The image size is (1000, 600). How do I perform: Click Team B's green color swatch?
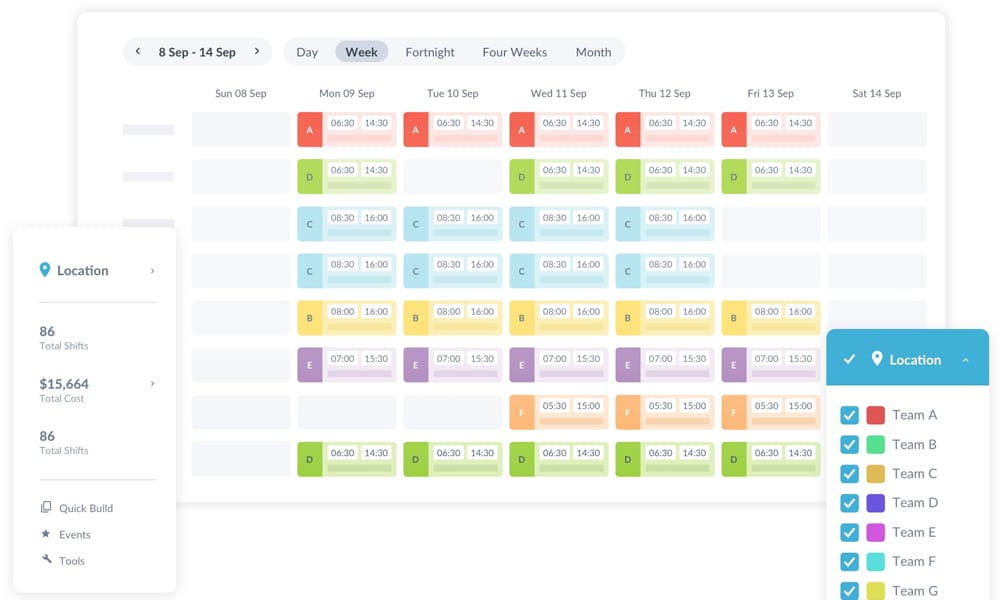point(878,444)
